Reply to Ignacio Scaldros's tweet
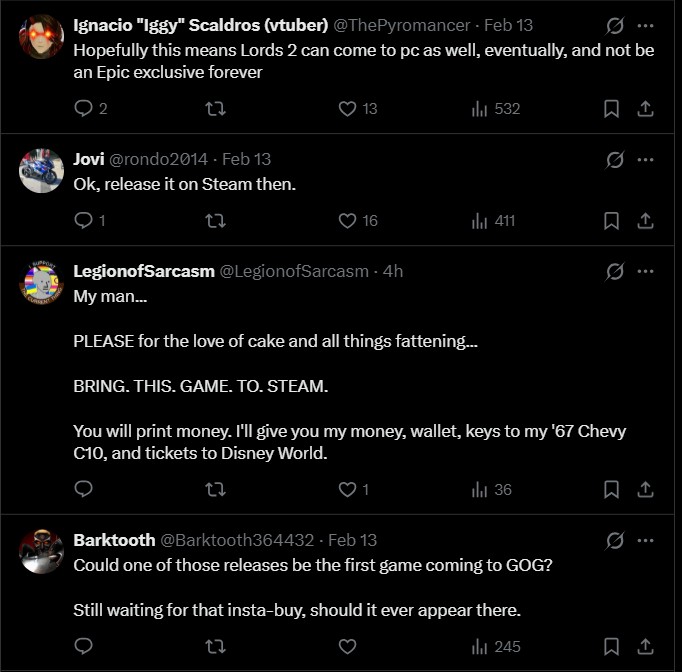This screenshot has width=682, height=672. 84,108
